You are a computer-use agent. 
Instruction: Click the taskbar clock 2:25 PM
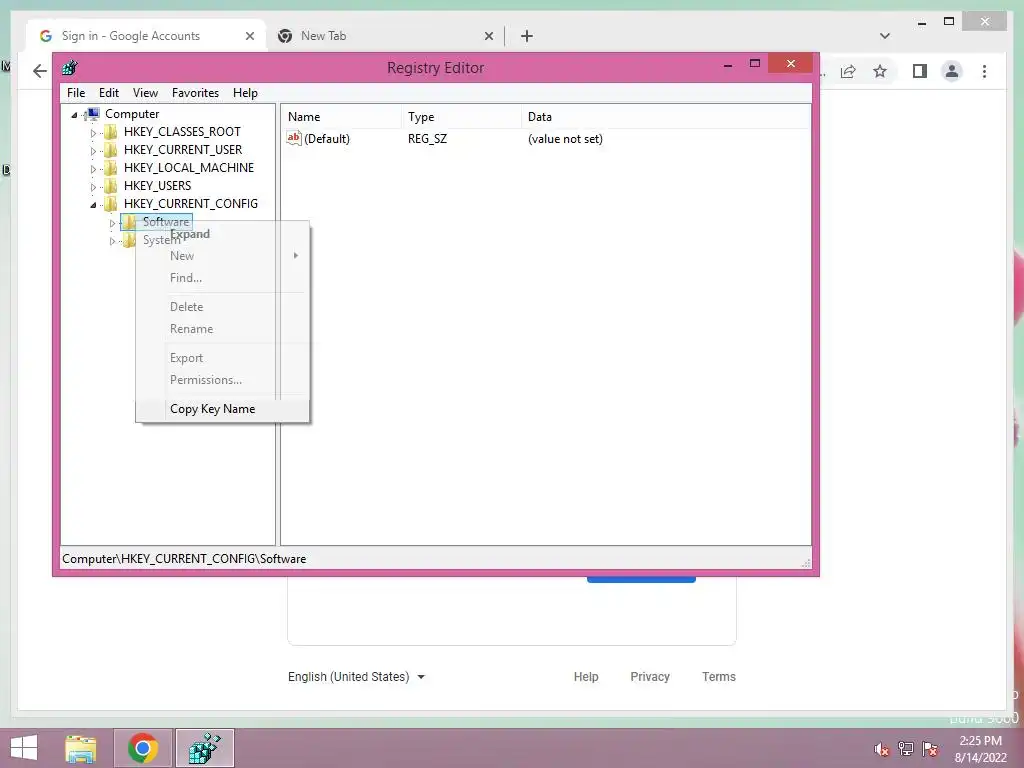pyautogui.click(x=980, y=741)
